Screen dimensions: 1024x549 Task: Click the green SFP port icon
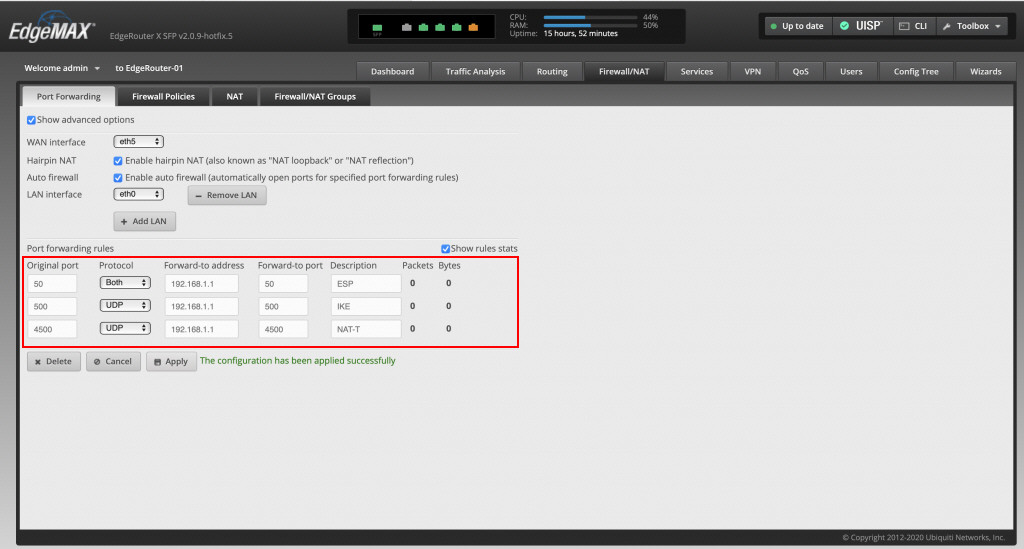pos(377,28)
